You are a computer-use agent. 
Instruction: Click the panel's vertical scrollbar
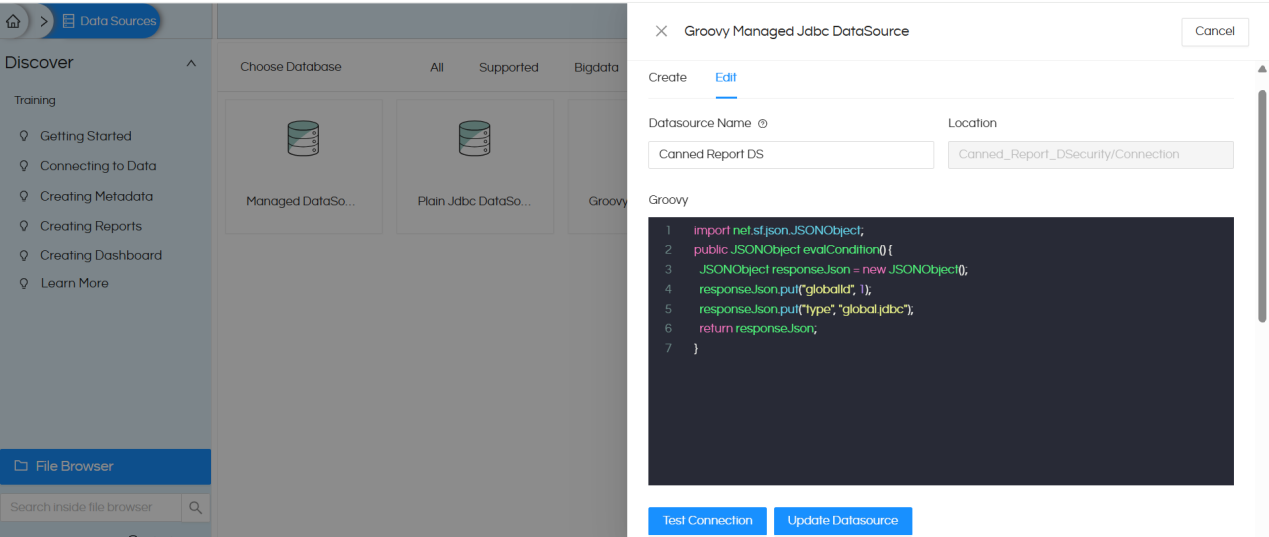tap(1261, 200)
